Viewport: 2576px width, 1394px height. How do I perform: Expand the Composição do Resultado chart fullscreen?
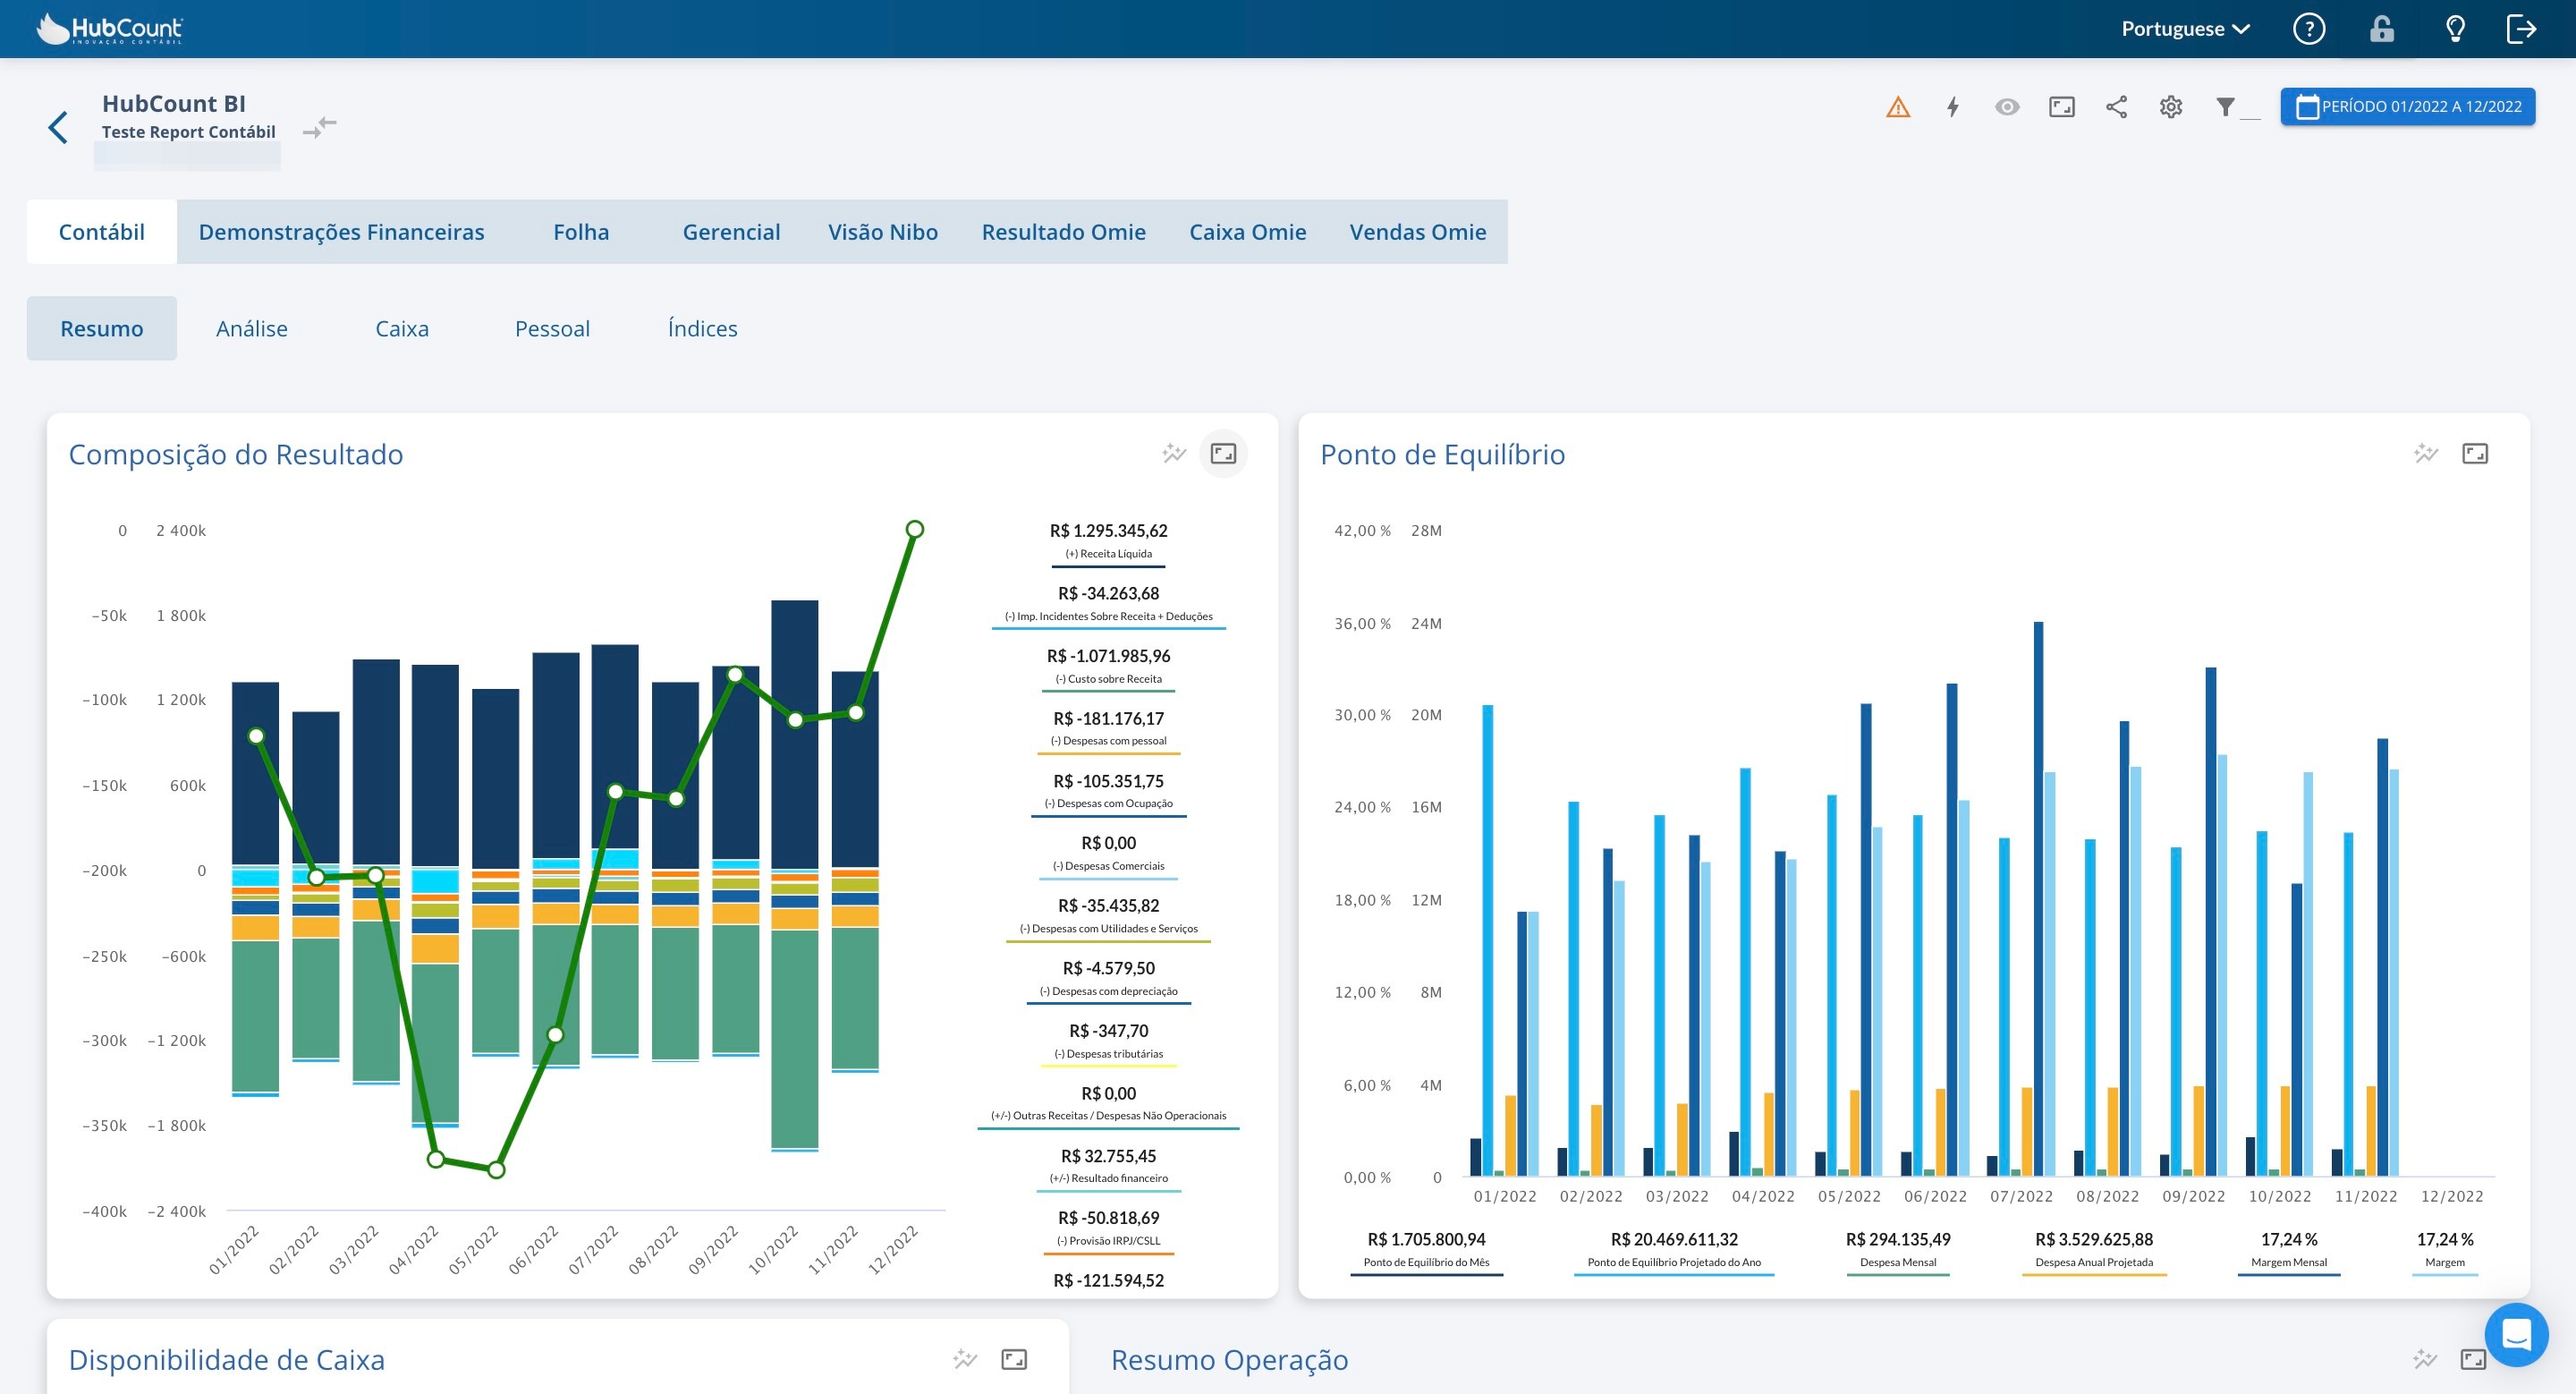1223,454
